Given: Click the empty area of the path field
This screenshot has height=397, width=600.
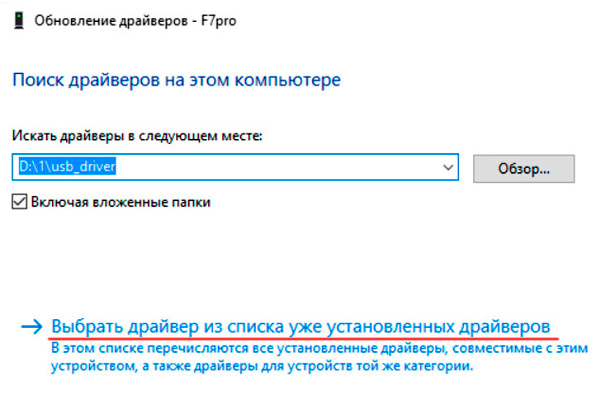Looking at the screenshot, I should pos(277,167).
